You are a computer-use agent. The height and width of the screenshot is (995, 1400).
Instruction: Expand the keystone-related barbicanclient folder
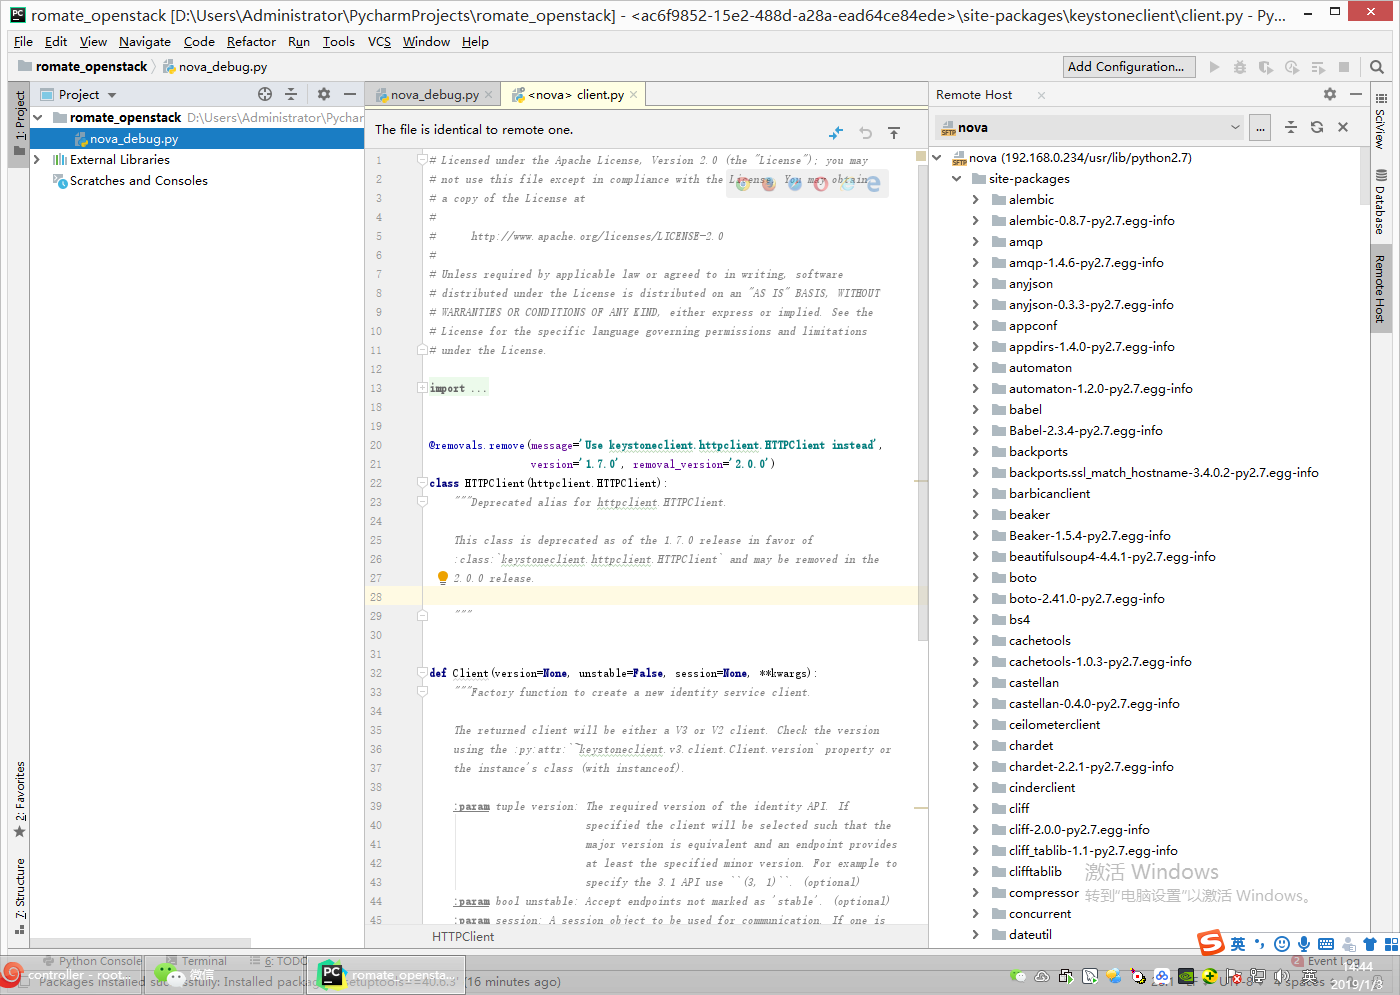click(x=976, y=494)
